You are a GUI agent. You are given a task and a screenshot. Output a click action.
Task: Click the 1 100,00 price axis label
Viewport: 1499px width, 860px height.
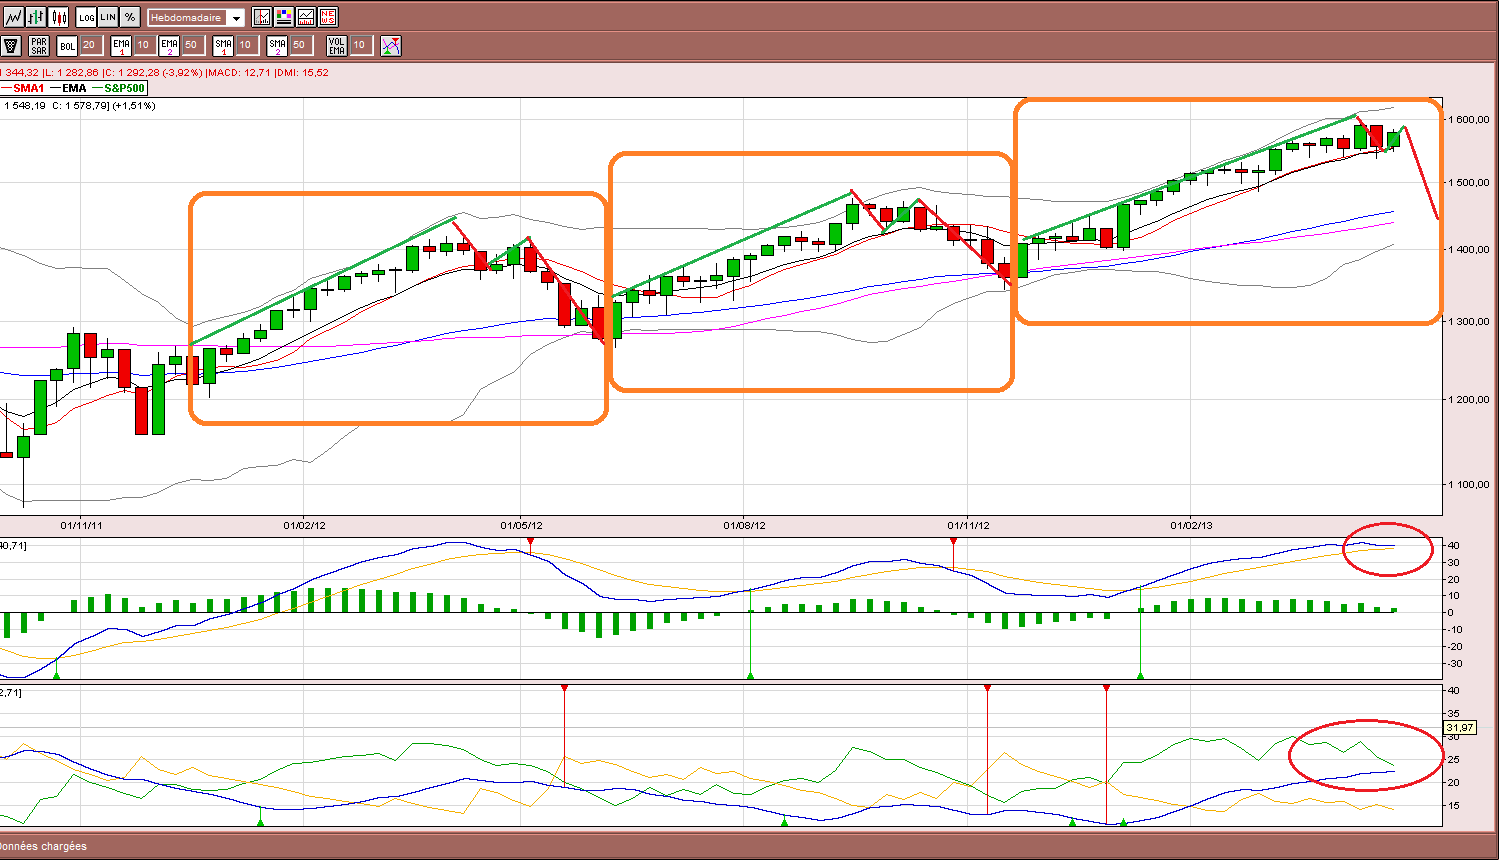(x=1469, y=485)
